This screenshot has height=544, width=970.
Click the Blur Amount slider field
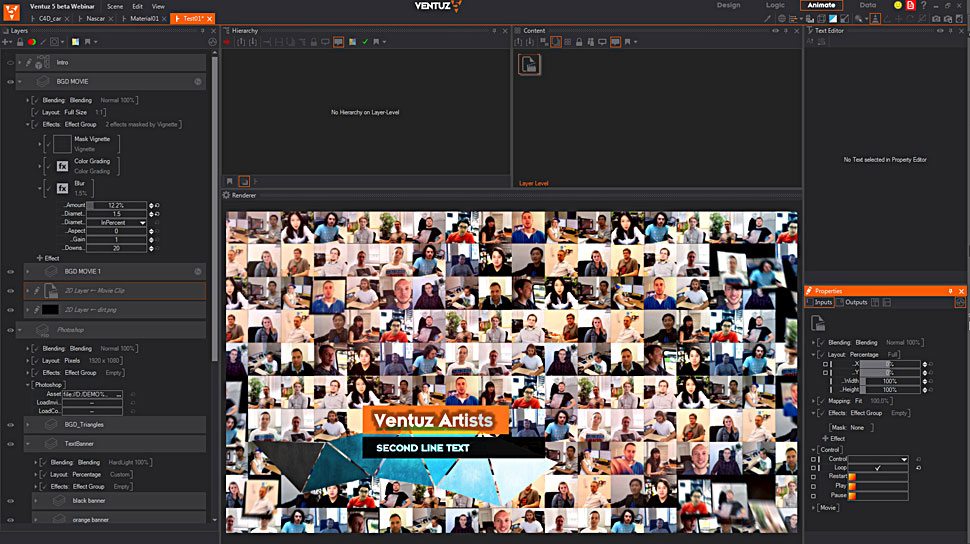click(x=116, y=205)
